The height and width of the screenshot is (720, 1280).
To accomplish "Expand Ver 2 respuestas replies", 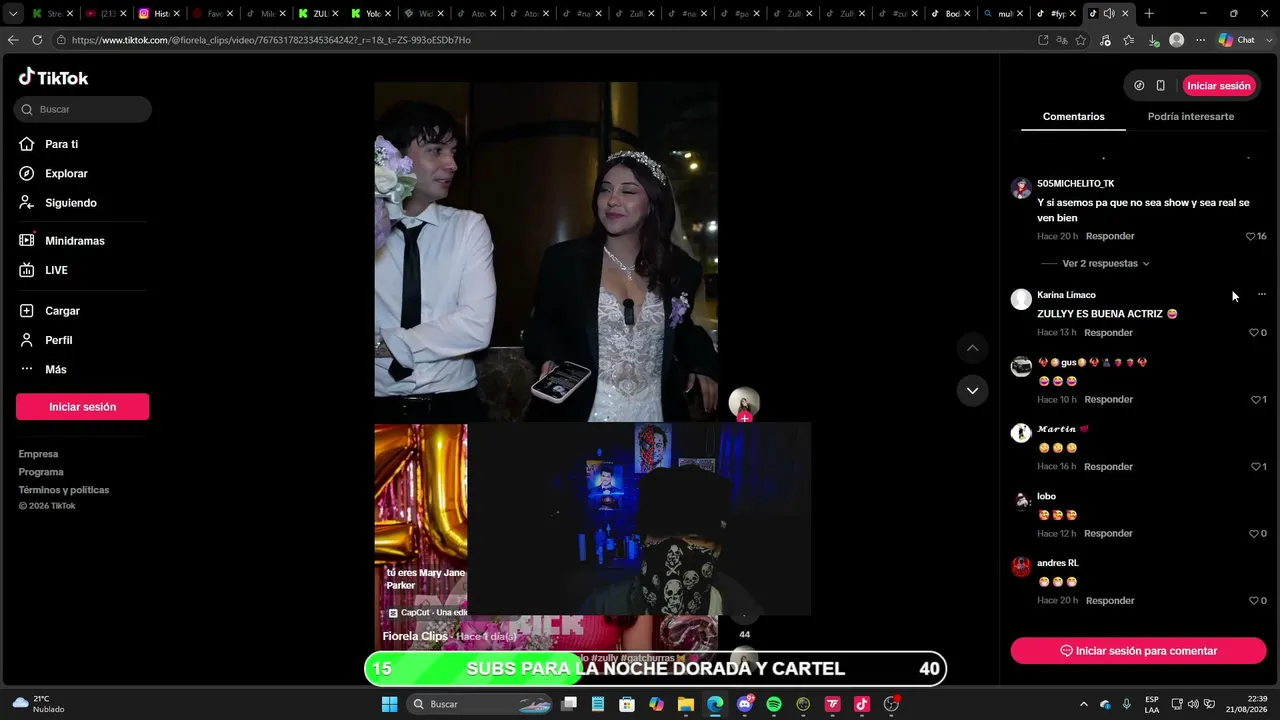I will click(1105, 263).
